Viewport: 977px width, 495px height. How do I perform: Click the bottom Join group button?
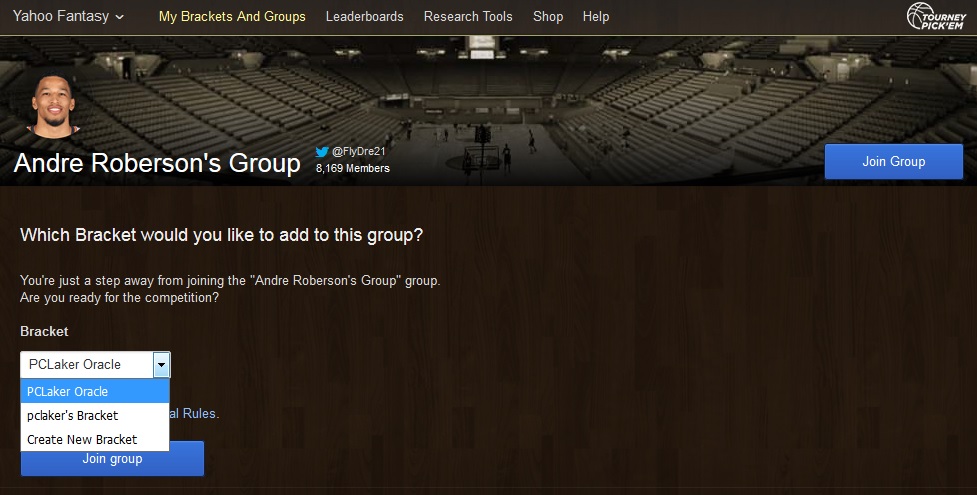[112, 459]
